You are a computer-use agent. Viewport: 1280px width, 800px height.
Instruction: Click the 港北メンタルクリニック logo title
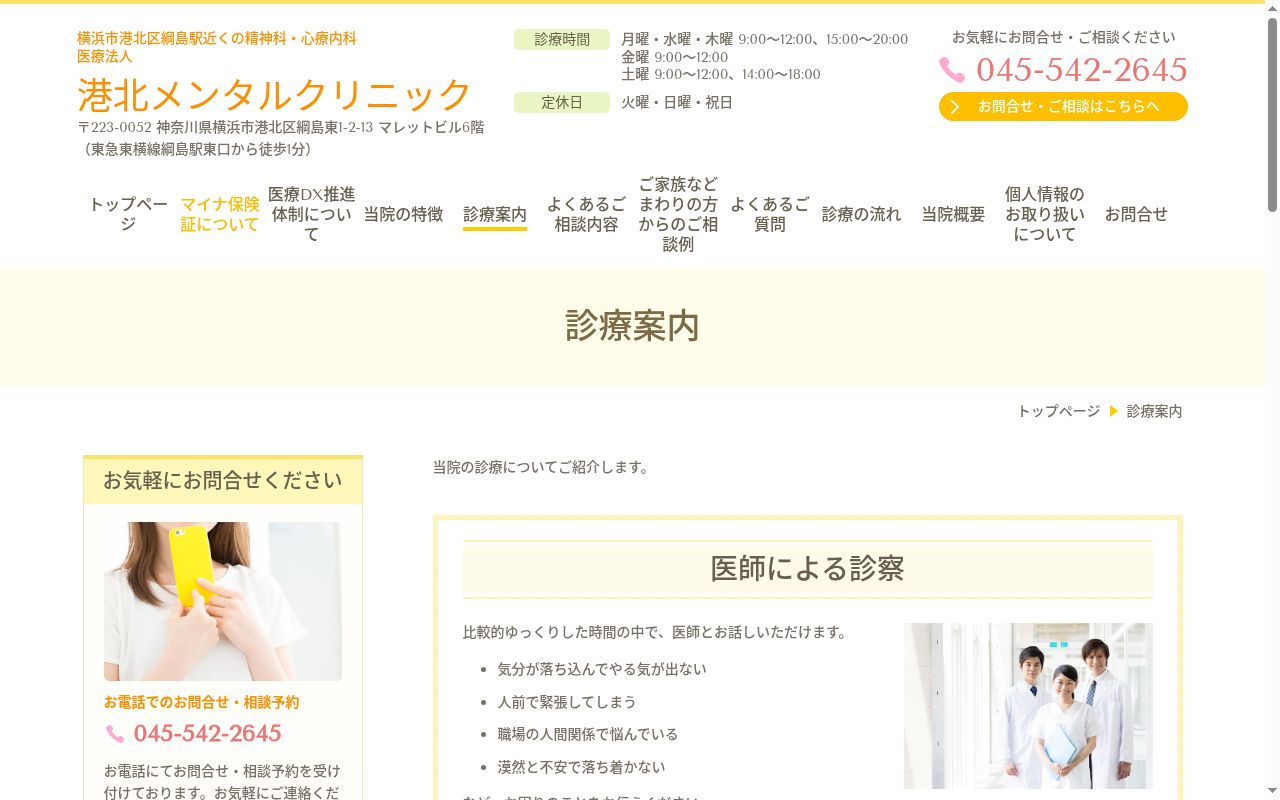(x=274, y=94)
